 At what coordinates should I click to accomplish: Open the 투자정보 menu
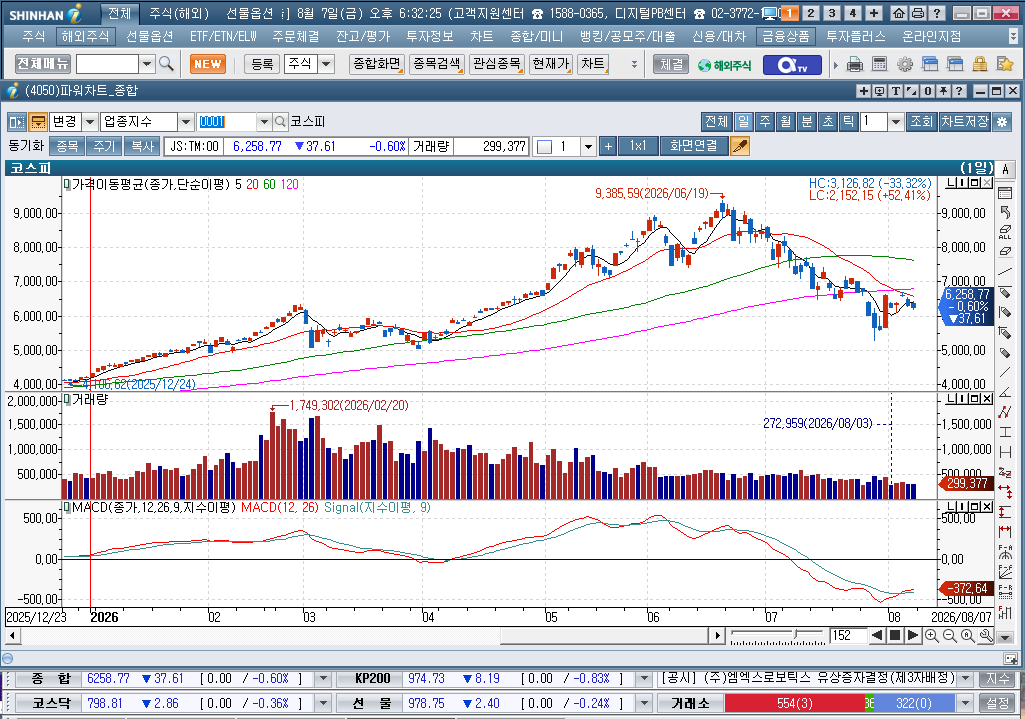click(429, 37)
